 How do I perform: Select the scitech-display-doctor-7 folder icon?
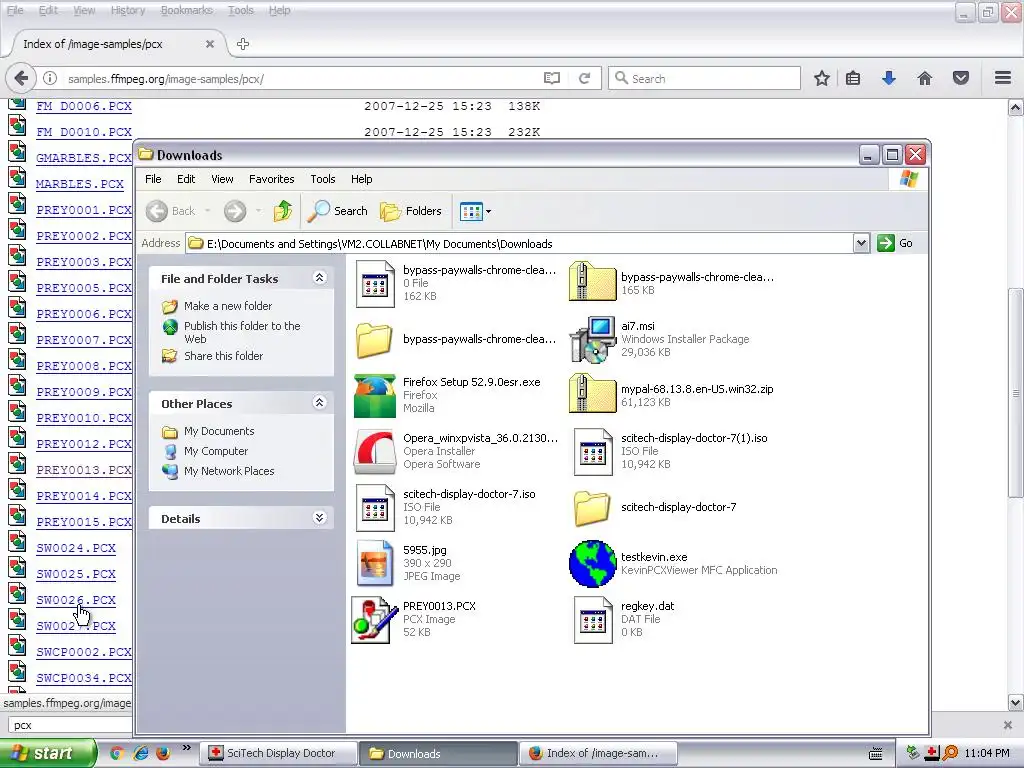click(x=592, y=507)
